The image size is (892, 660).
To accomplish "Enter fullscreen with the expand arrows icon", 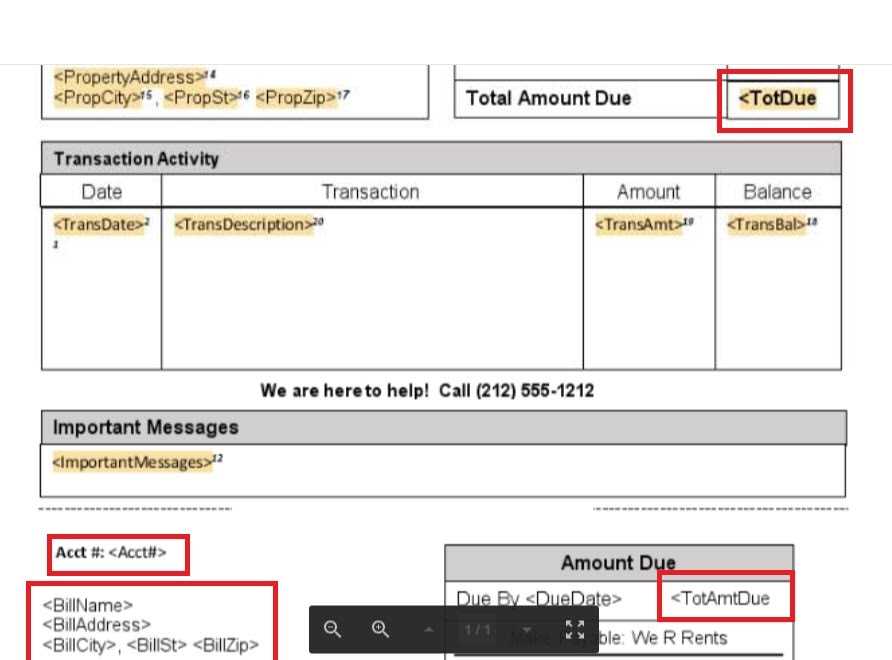I will click(575, 630).
